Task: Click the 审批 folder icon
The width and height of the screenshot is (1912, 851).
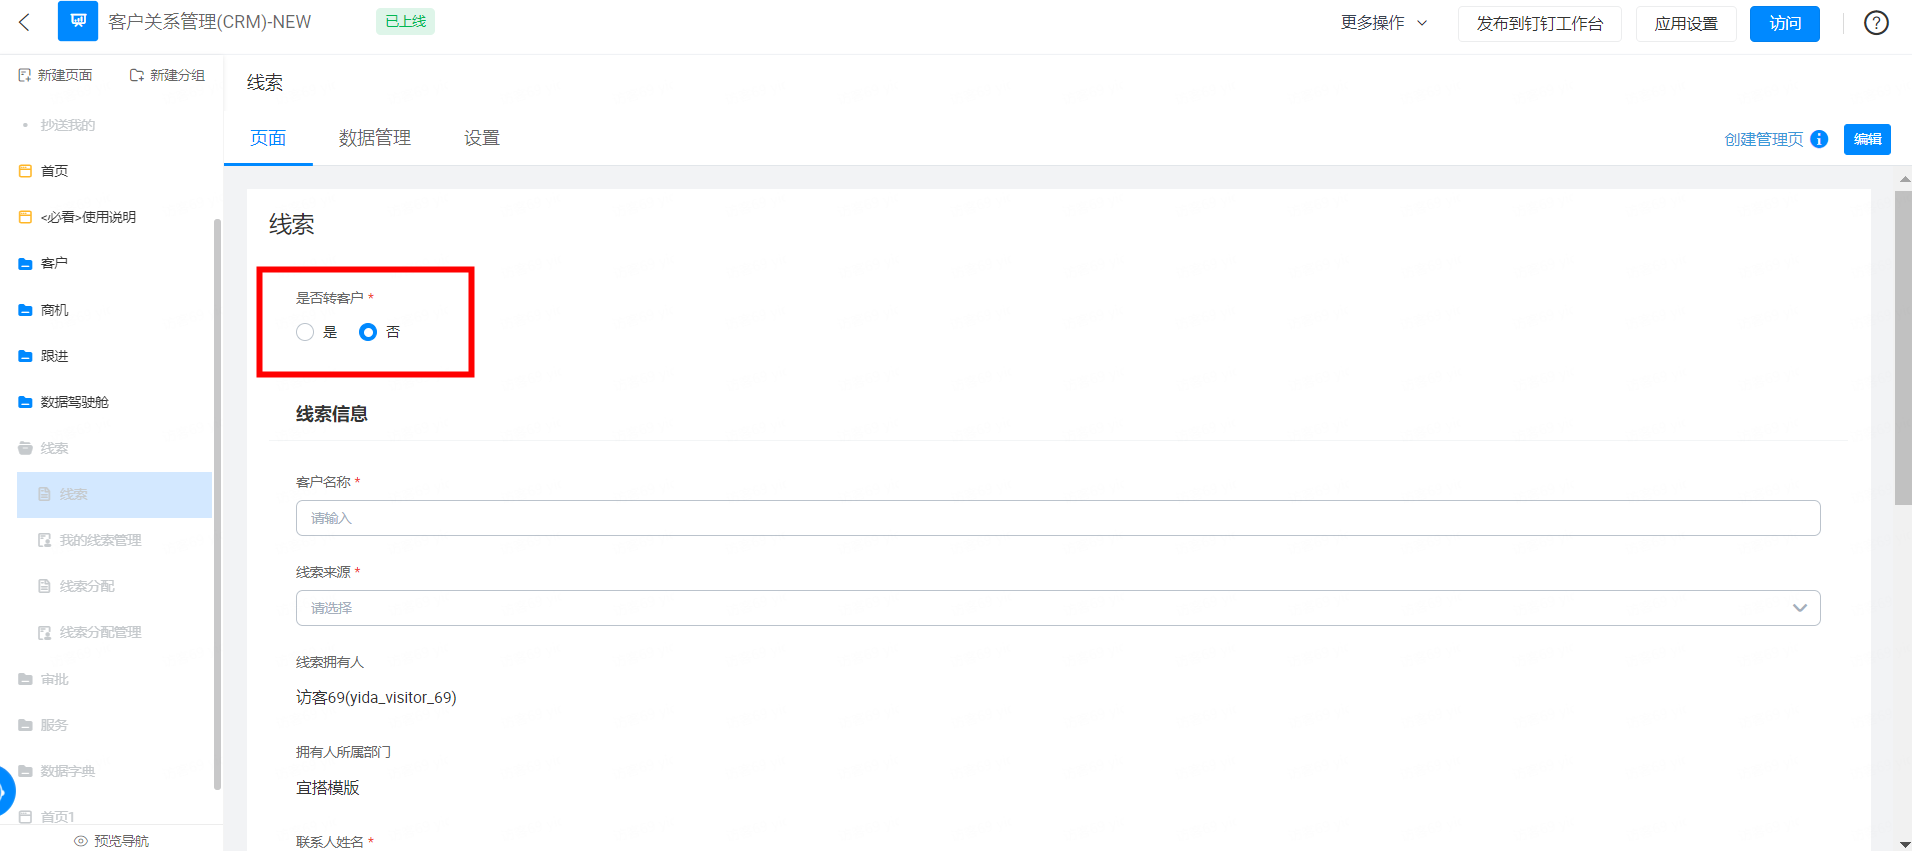Action: click(x=26, y=679)
